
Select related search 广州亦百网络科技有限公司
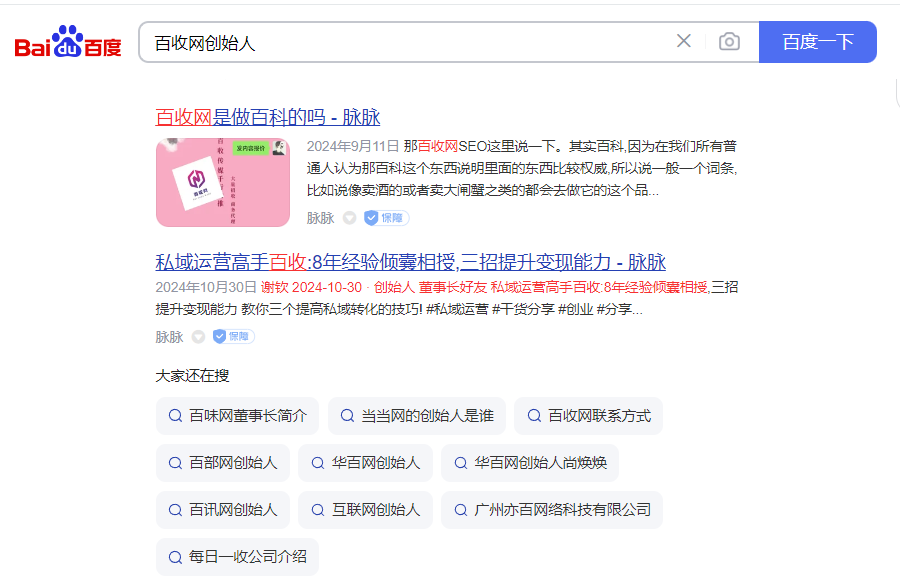[x=552, y=510]
